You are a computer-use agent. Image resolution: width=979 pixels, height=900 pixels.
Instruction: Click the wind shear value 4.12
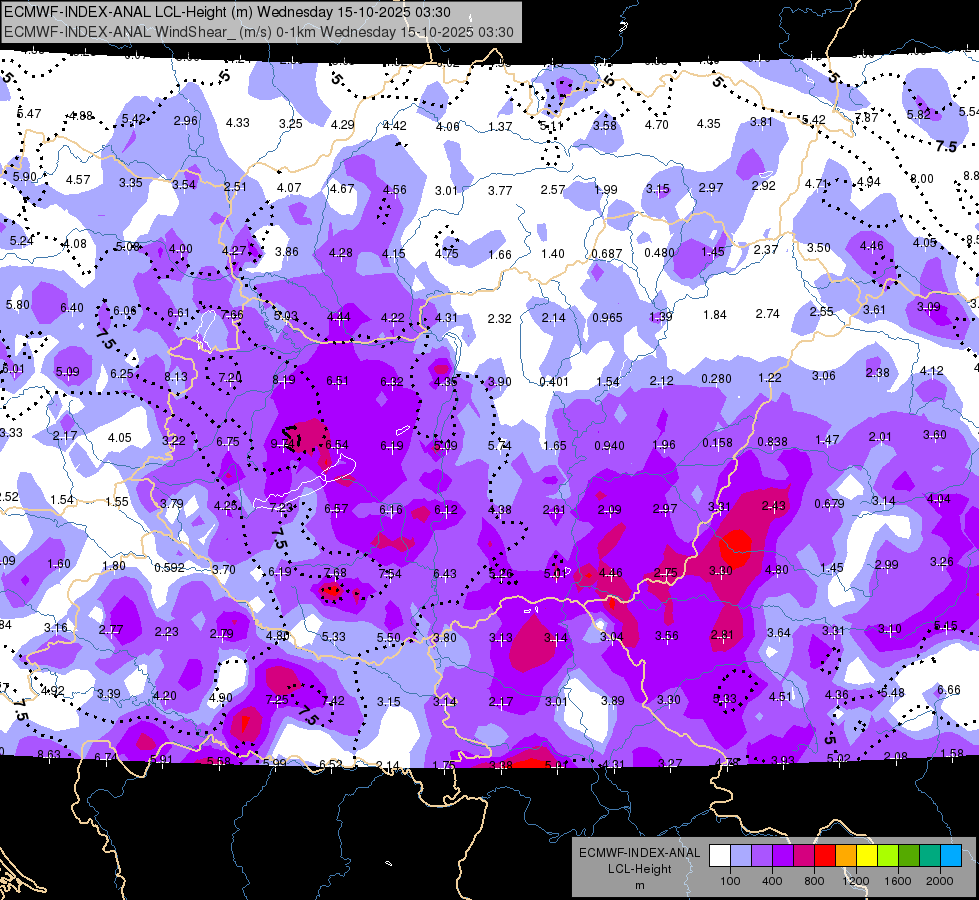[932, 371]
